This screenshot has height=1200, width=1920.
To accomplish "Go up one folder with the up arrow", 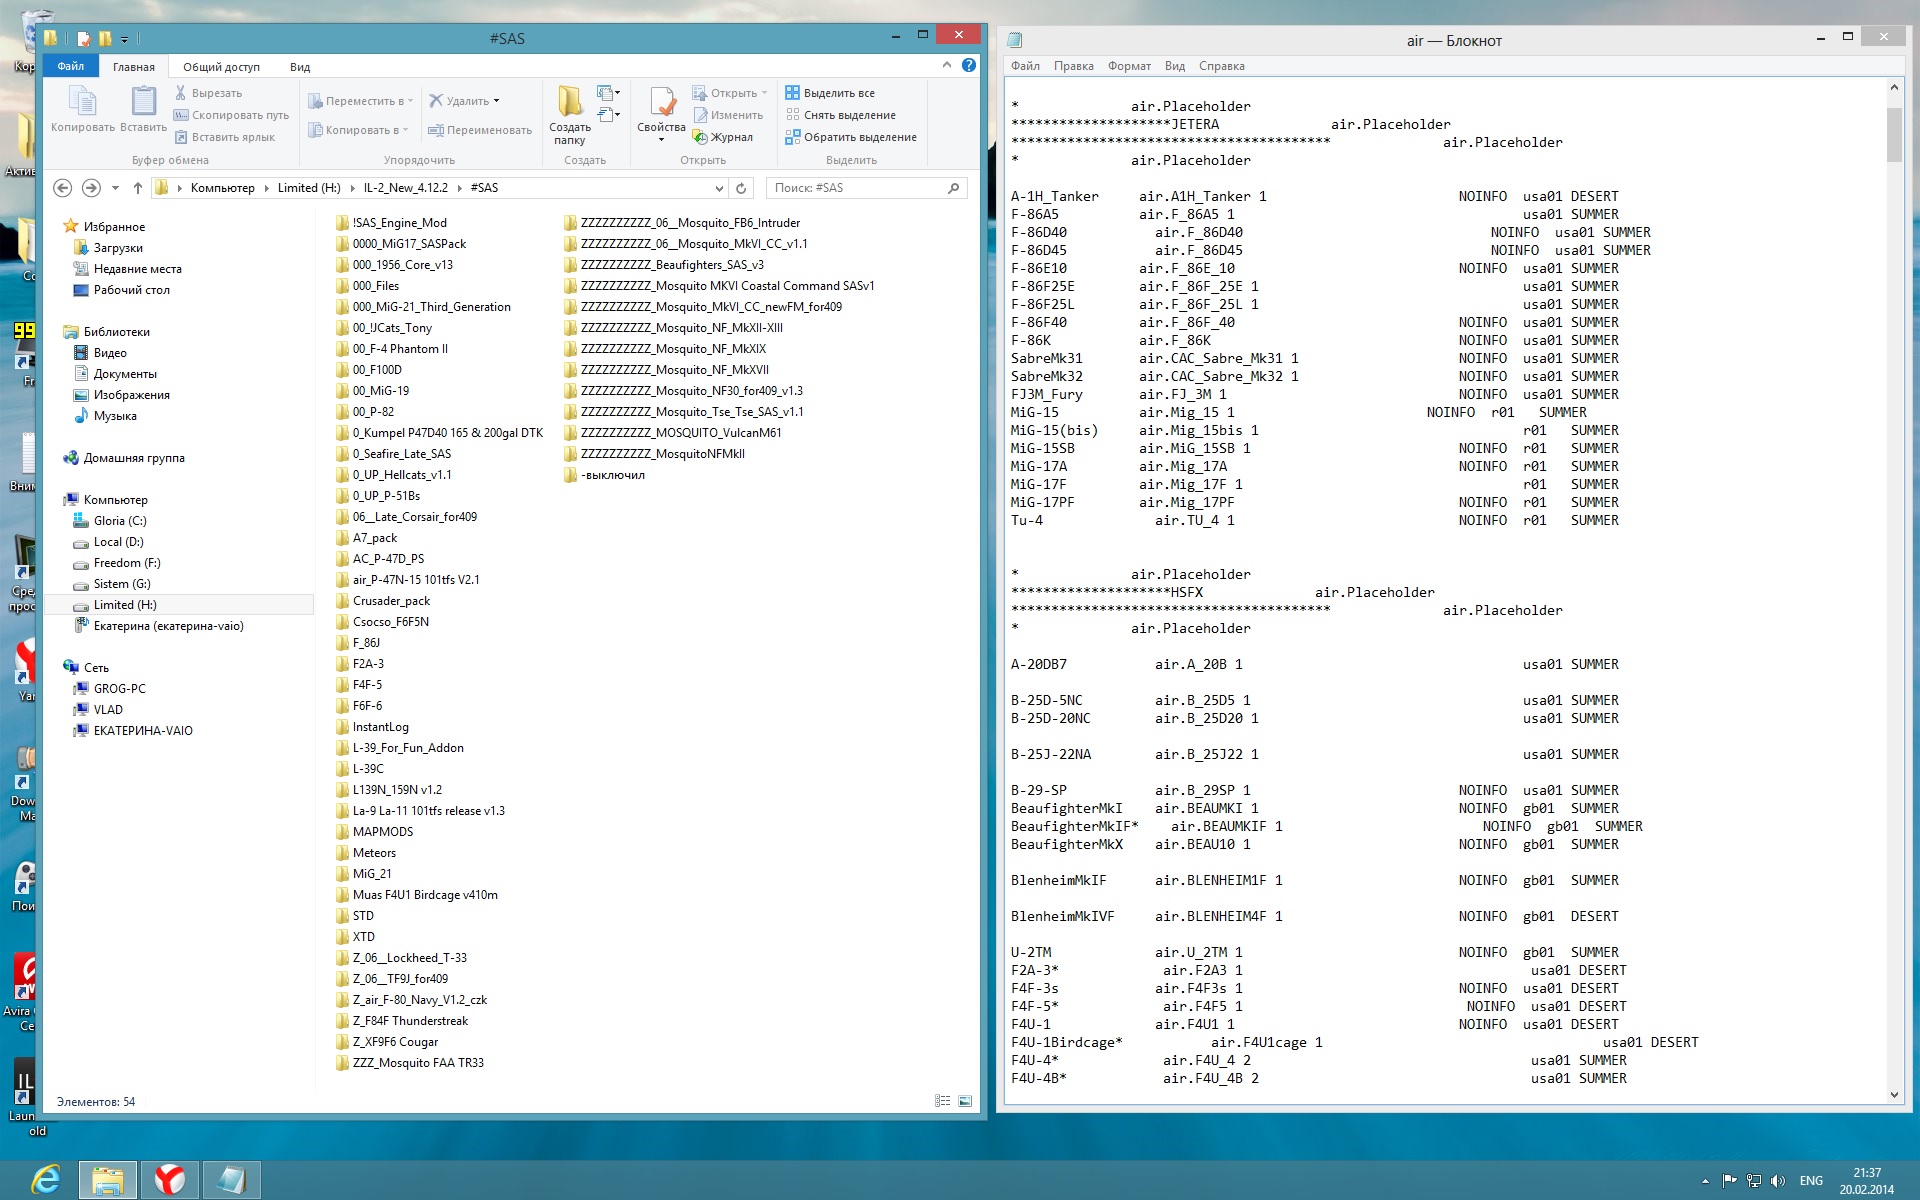I will pos(138,188).
